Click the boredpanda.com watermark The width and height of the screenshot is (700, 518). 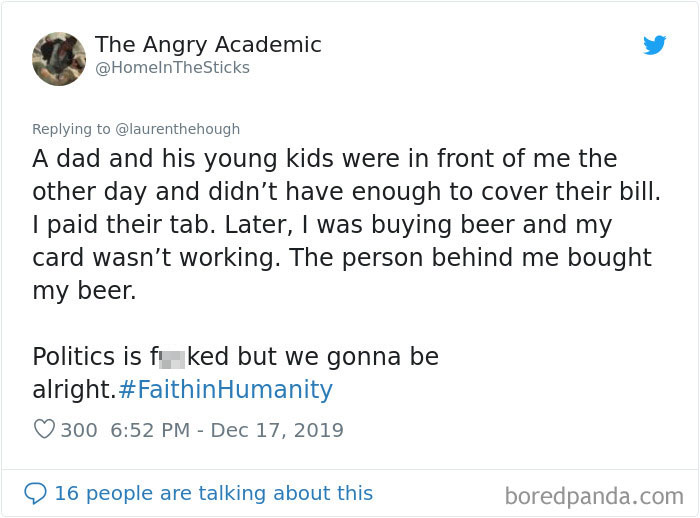pyautogui.click(x=593, y=495)
